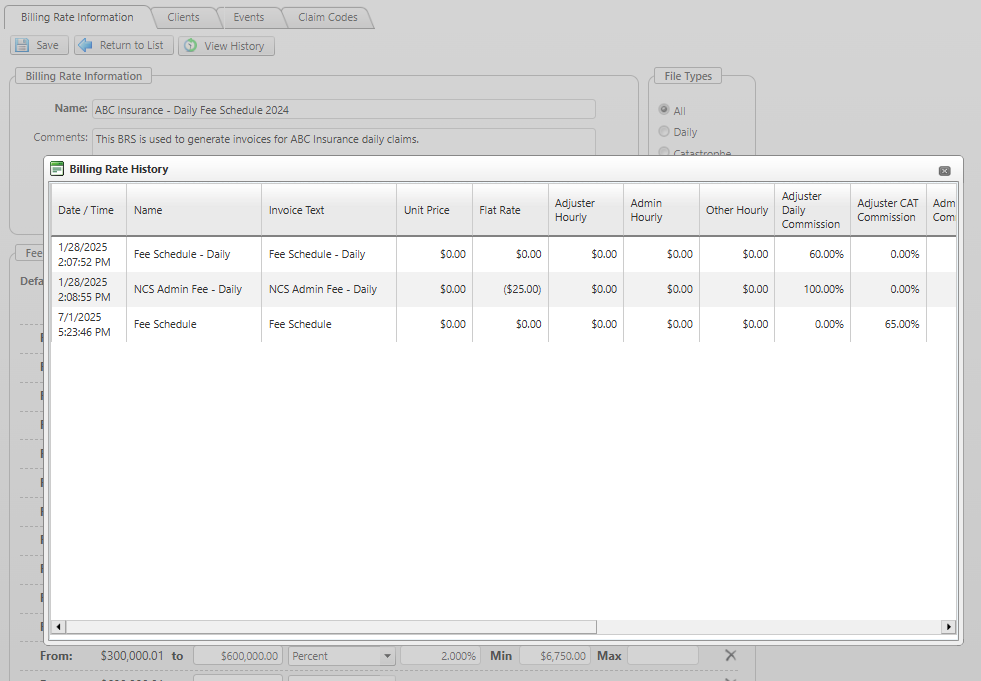This screenshot has width=981, height=681.
Task: Click Adjuster Daily Commission column header
Action: click(x=813, y=210)
